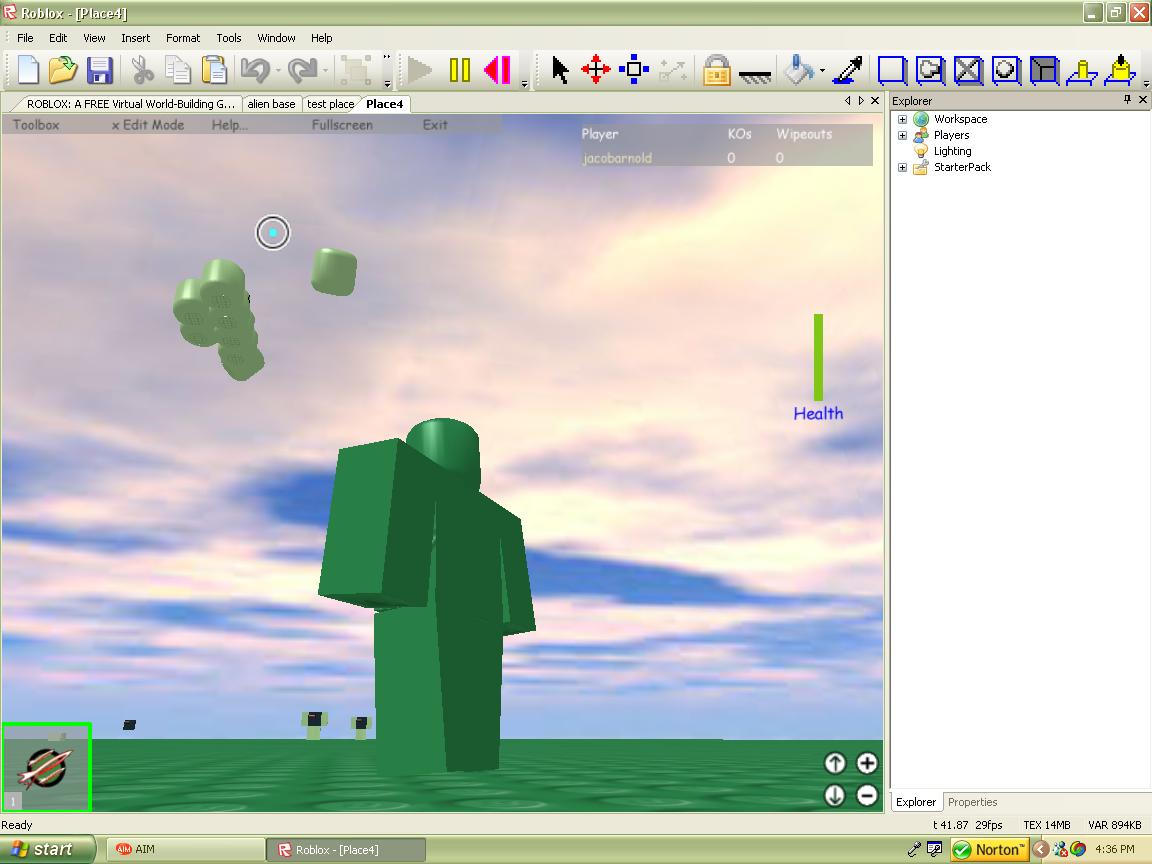1152x864 pixels.
Task: Select the rocket tool thumbnail in the hotbar
Action: (x=46, y=767)
